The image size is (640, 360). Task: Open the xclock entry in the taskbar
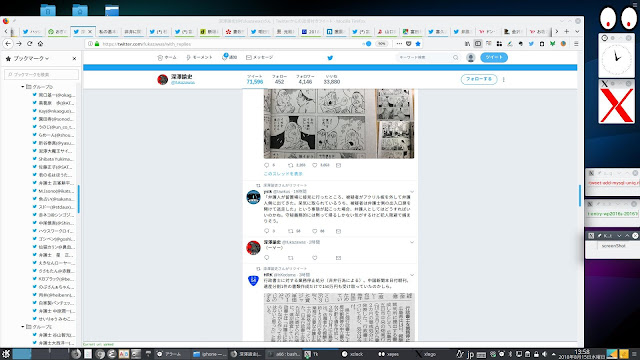(353, 354)
